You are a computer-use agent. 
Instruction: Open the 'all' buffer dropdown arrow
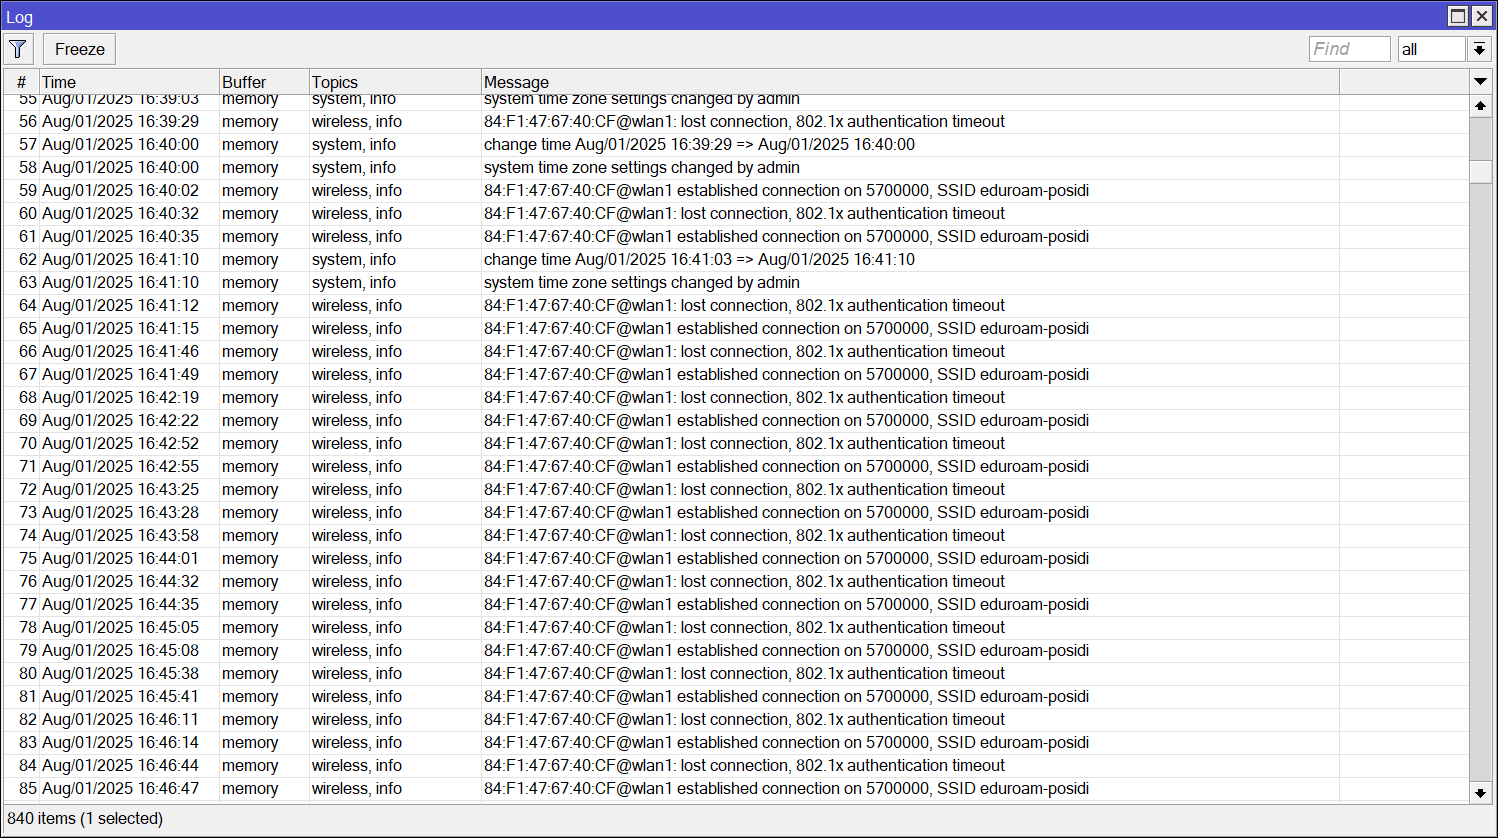point(1479,49)
